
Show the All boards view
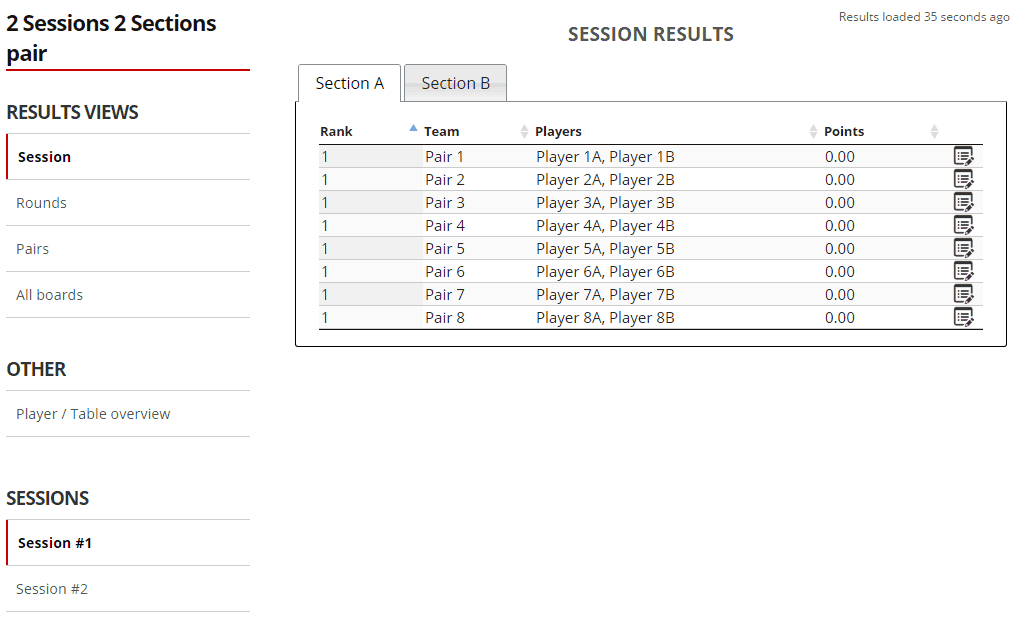(50, 295)
